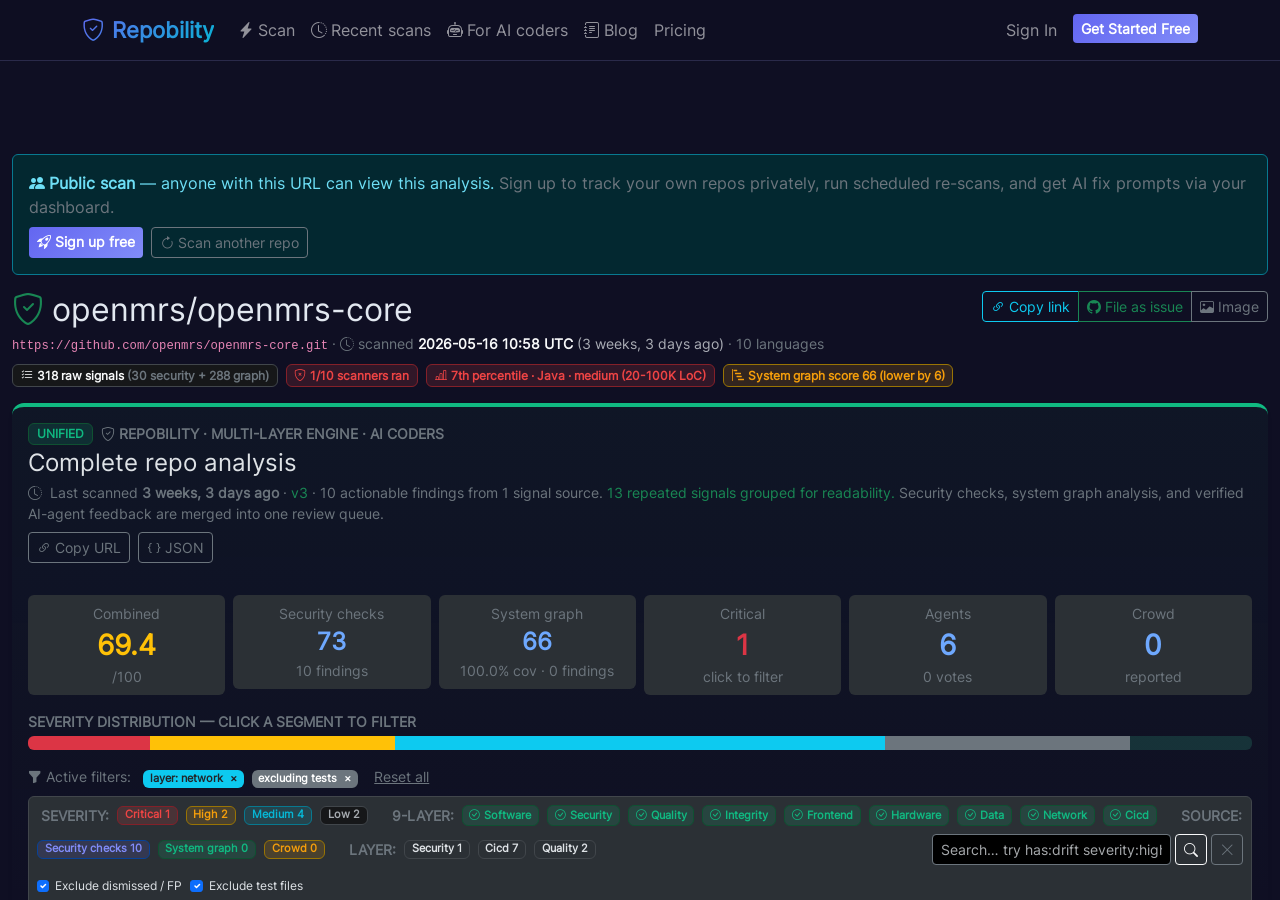Image resolution: width=1280 pixels, height=900 pixels.
Task: Click the JSON button
Action: pyautogui.click(x=175, y=548)
